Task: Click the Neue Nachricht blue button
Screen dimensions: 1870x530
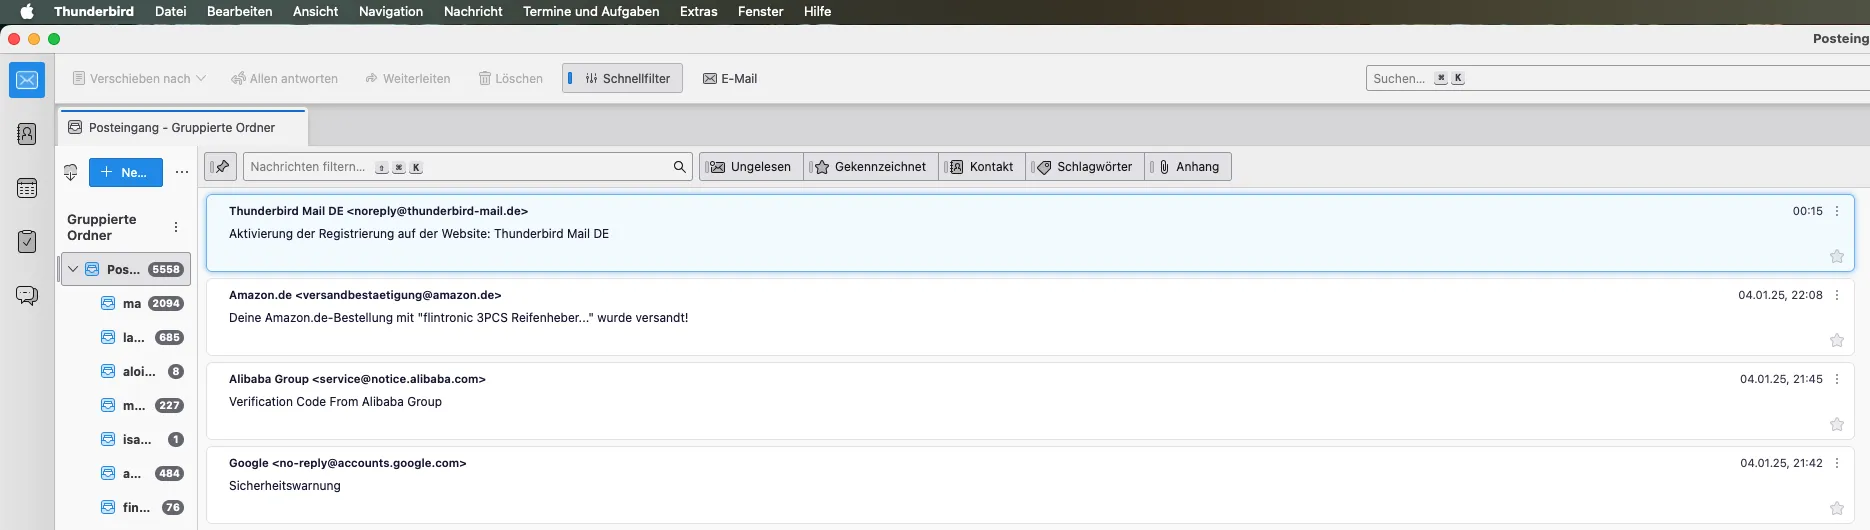Action: (x=126, y=172)
